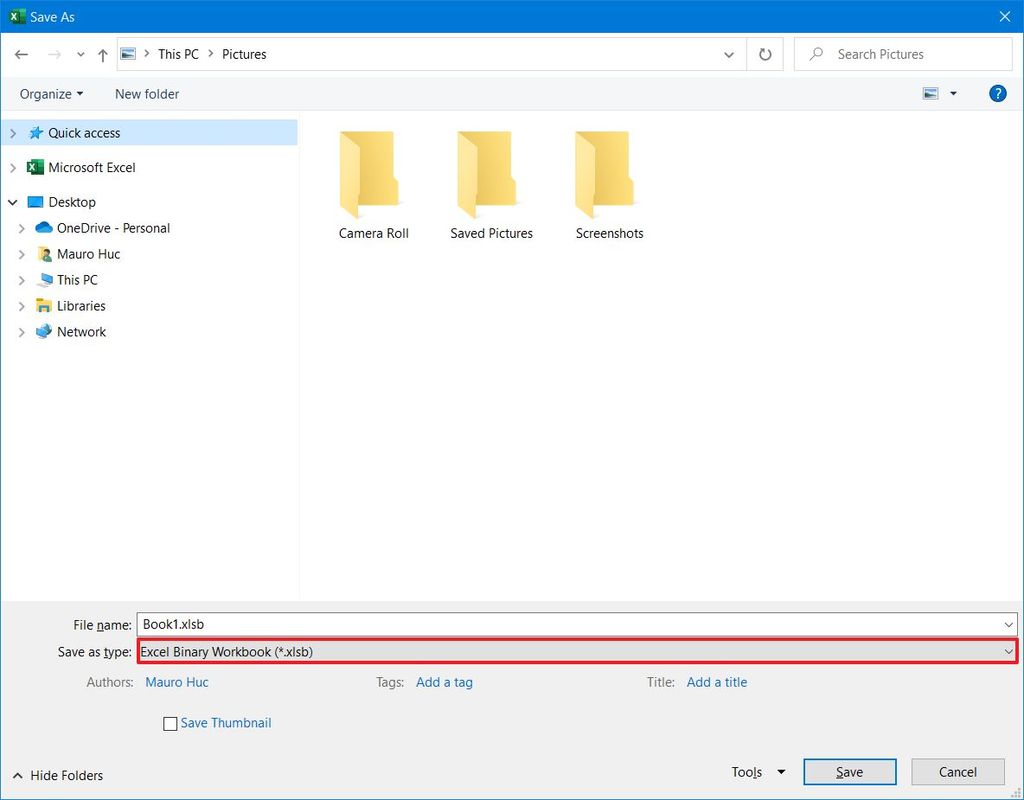
Task: Click the back navigation arrow
Action: (x=21, y=54)
